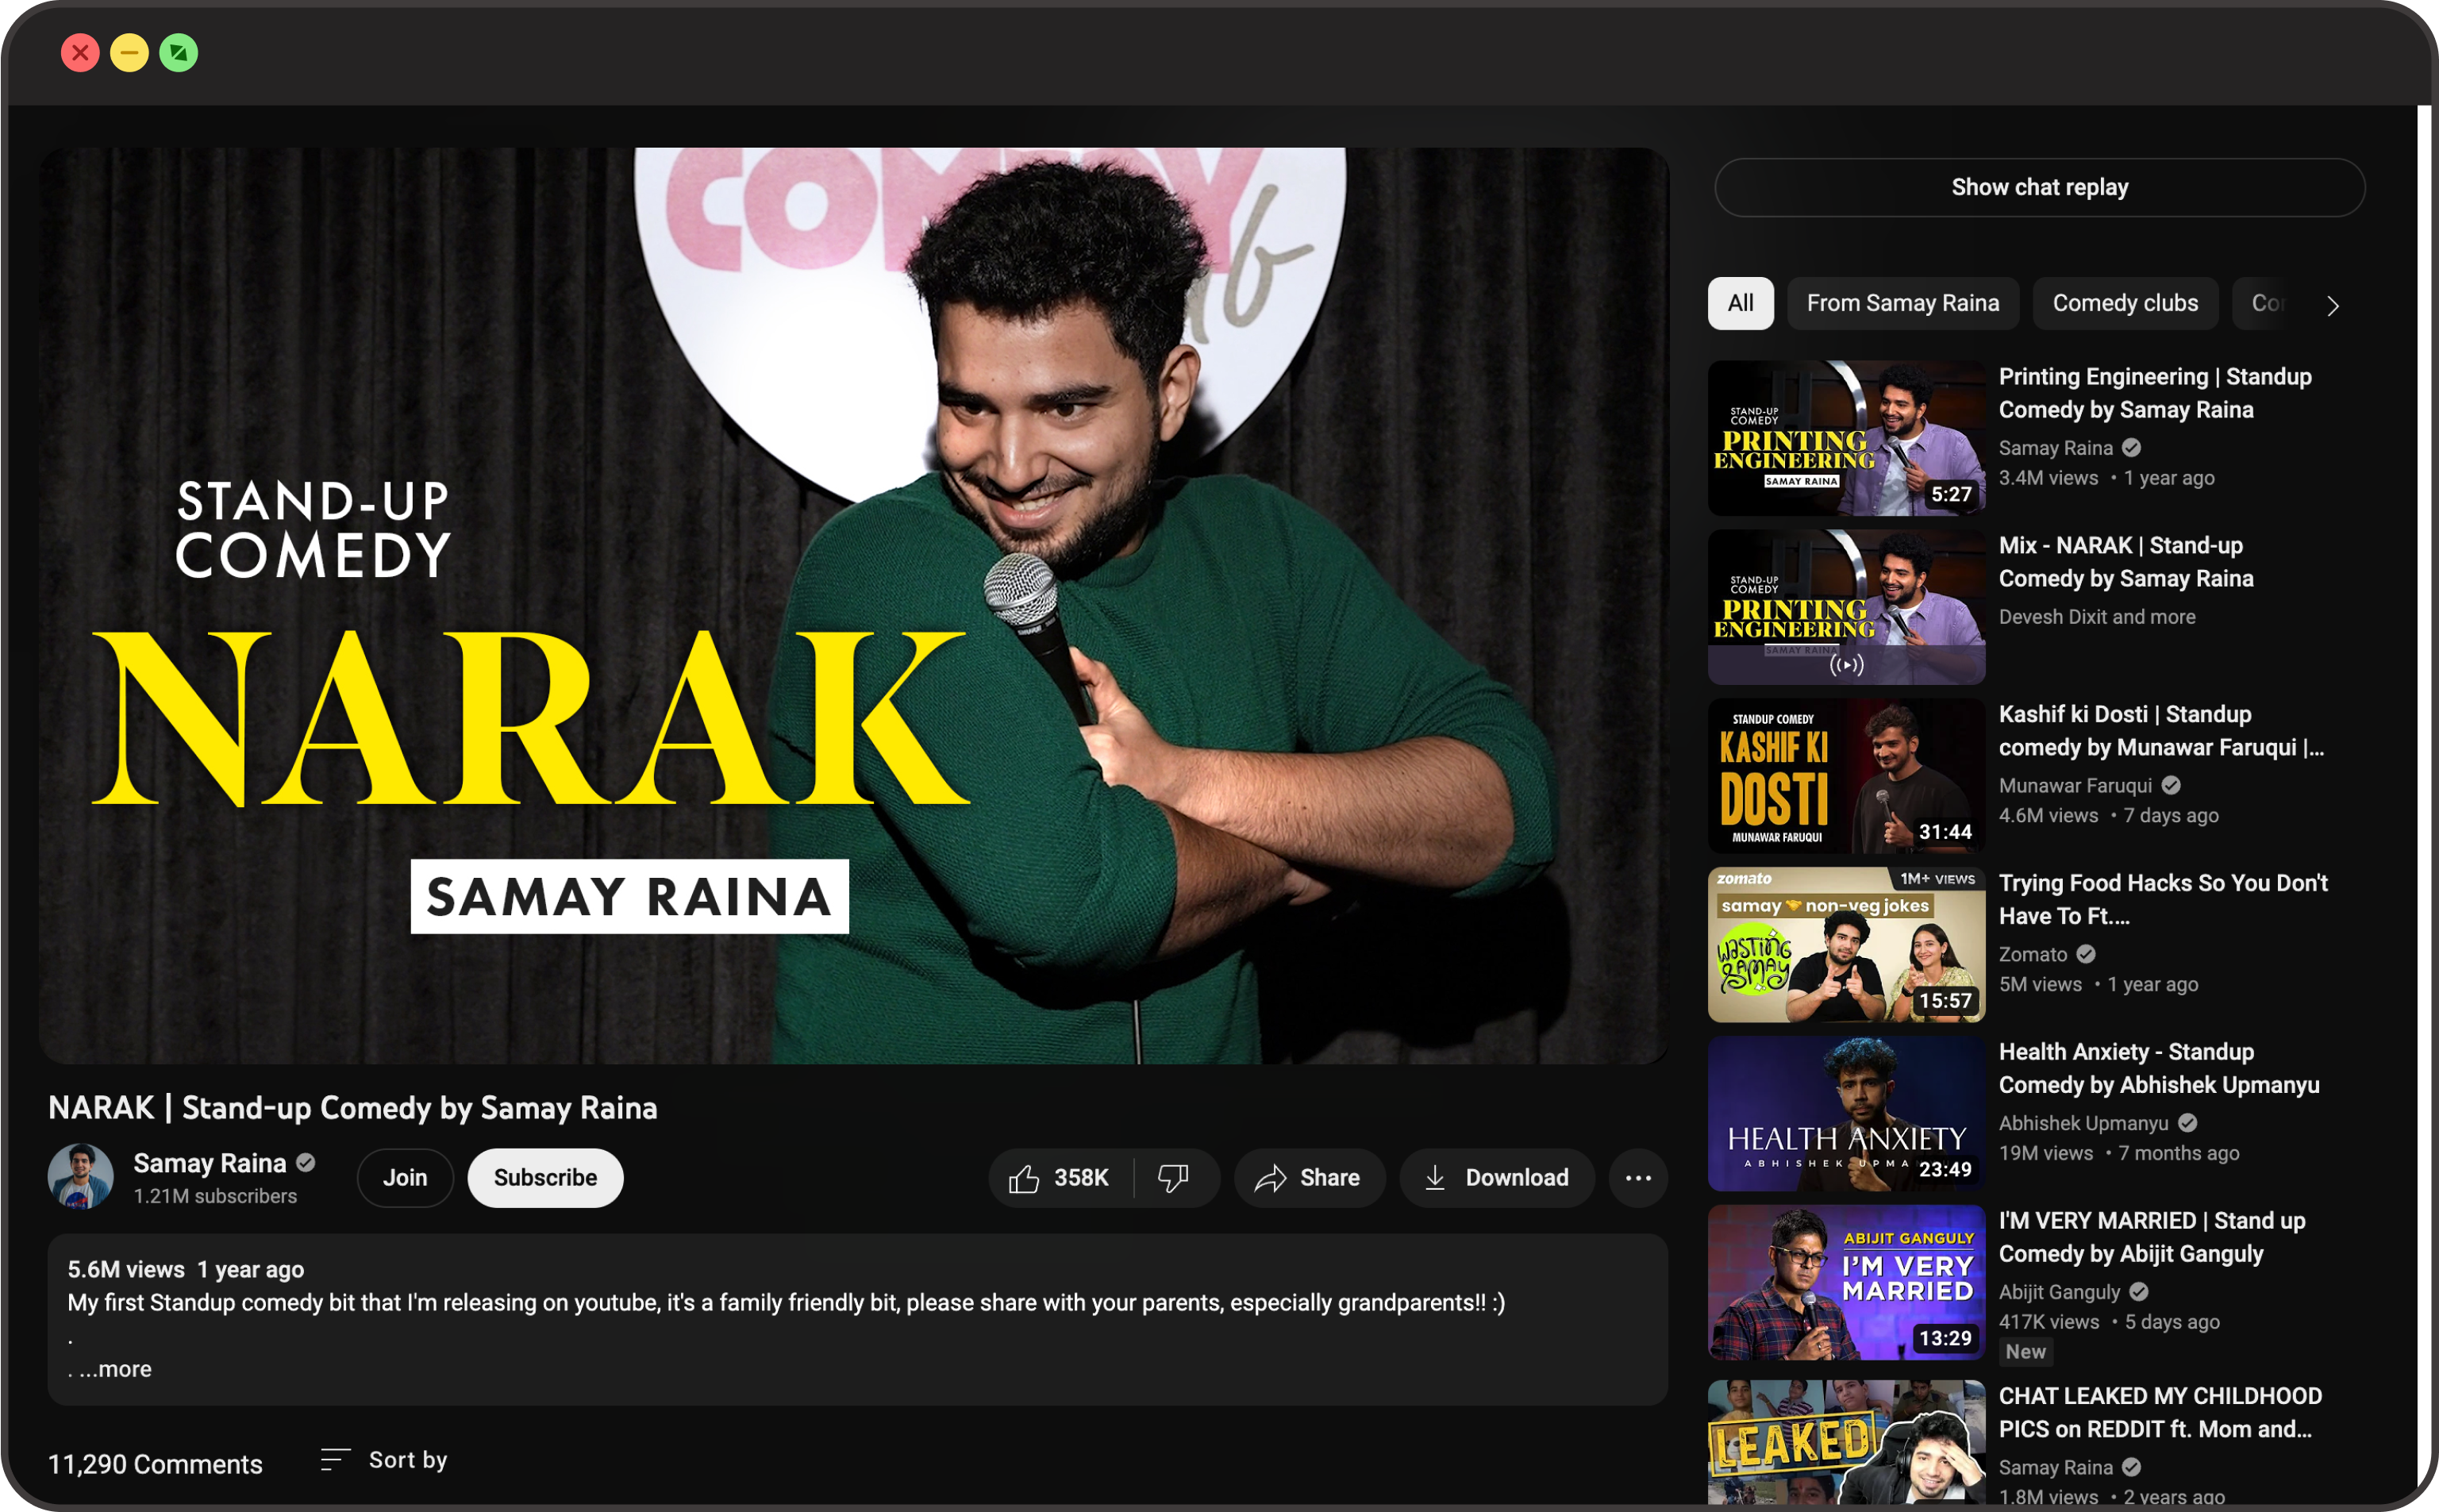Screen dimensions: 2439x1512
Task: Click the green fullscreen window button
Action: (x=178, y=52)
